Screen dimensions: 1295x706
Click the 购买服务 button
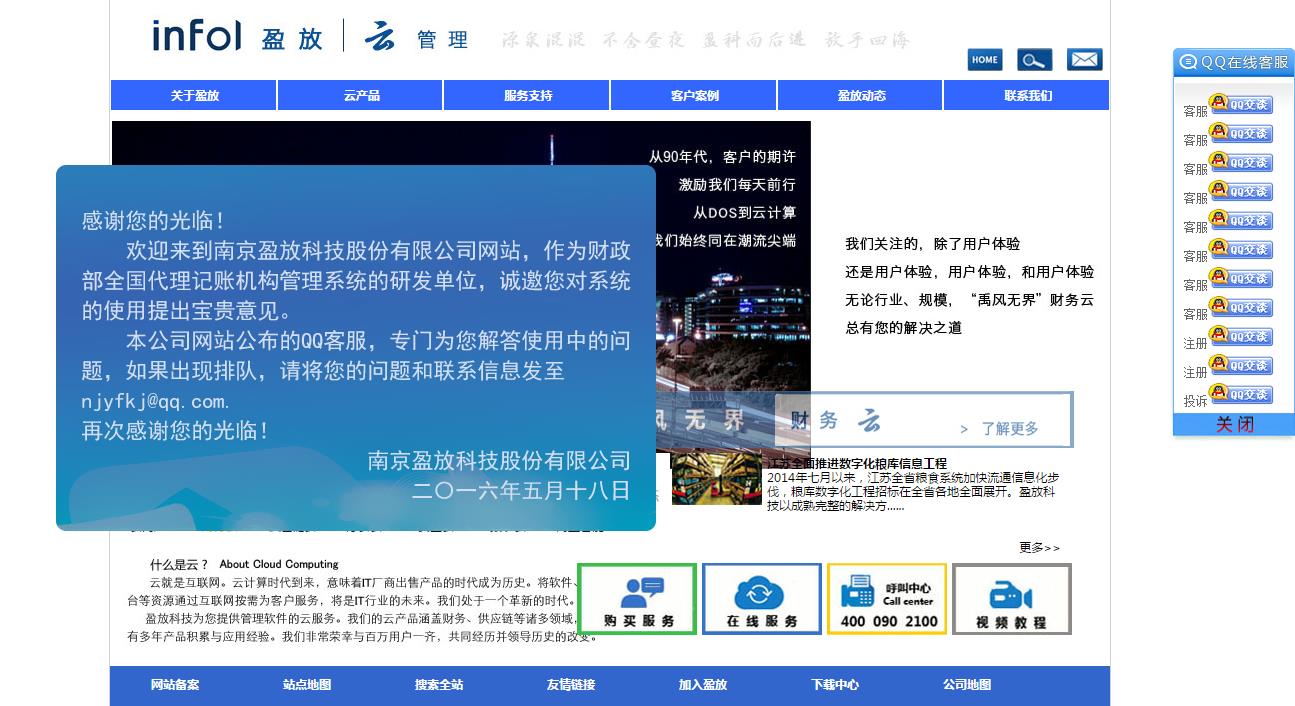tap(637, 599)
